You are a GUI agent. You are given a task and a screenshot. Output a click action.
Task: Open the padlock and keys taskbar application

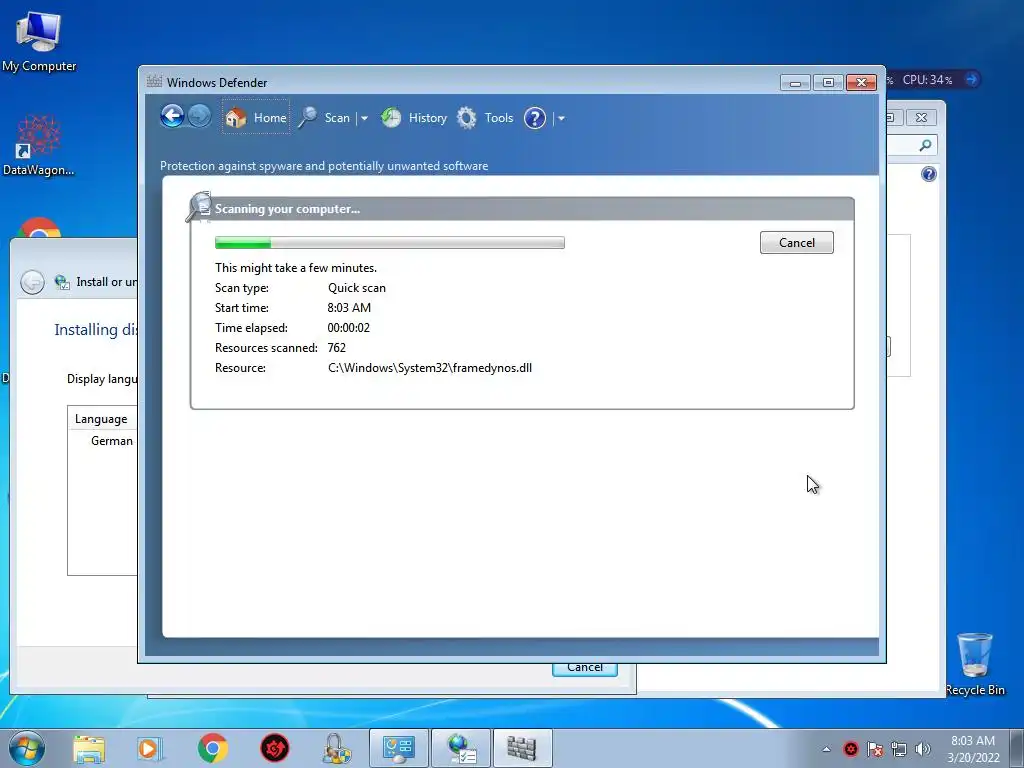(337, 748)
